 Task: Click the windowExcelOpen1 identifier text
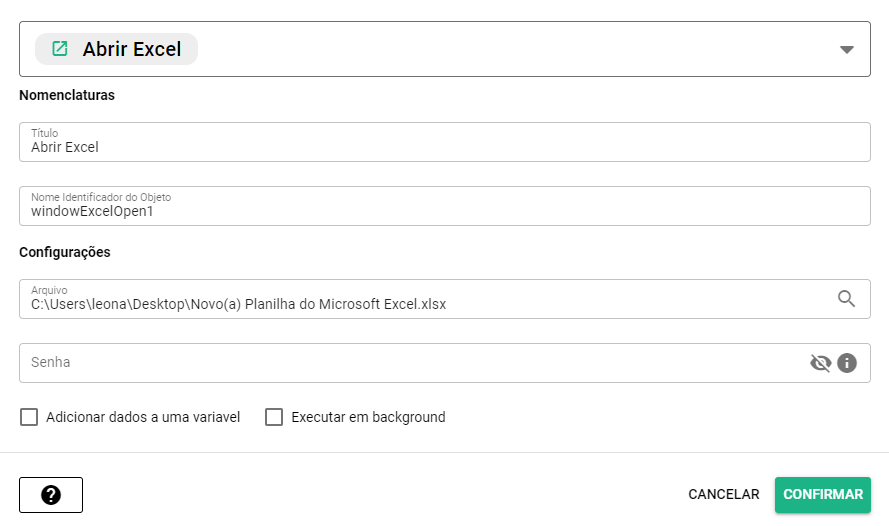[92, 211]
